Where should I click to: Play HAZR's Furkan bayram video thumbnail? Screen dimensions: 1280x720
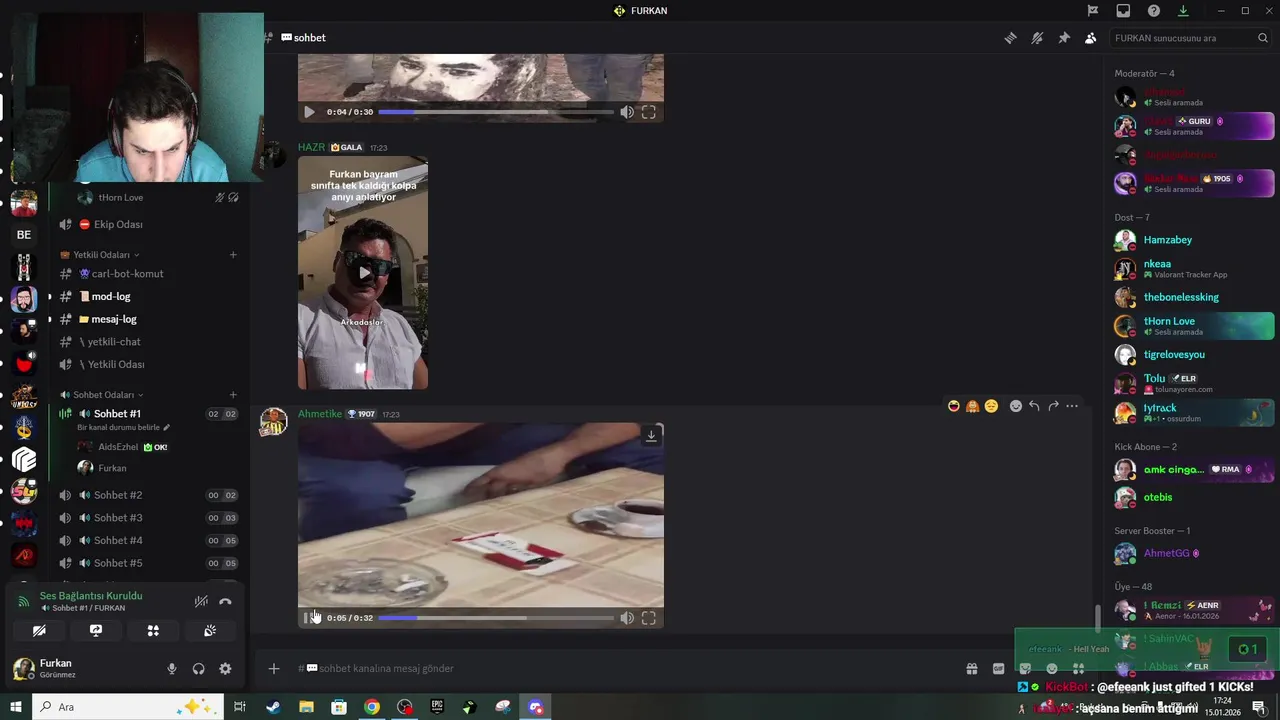[363, 272]
